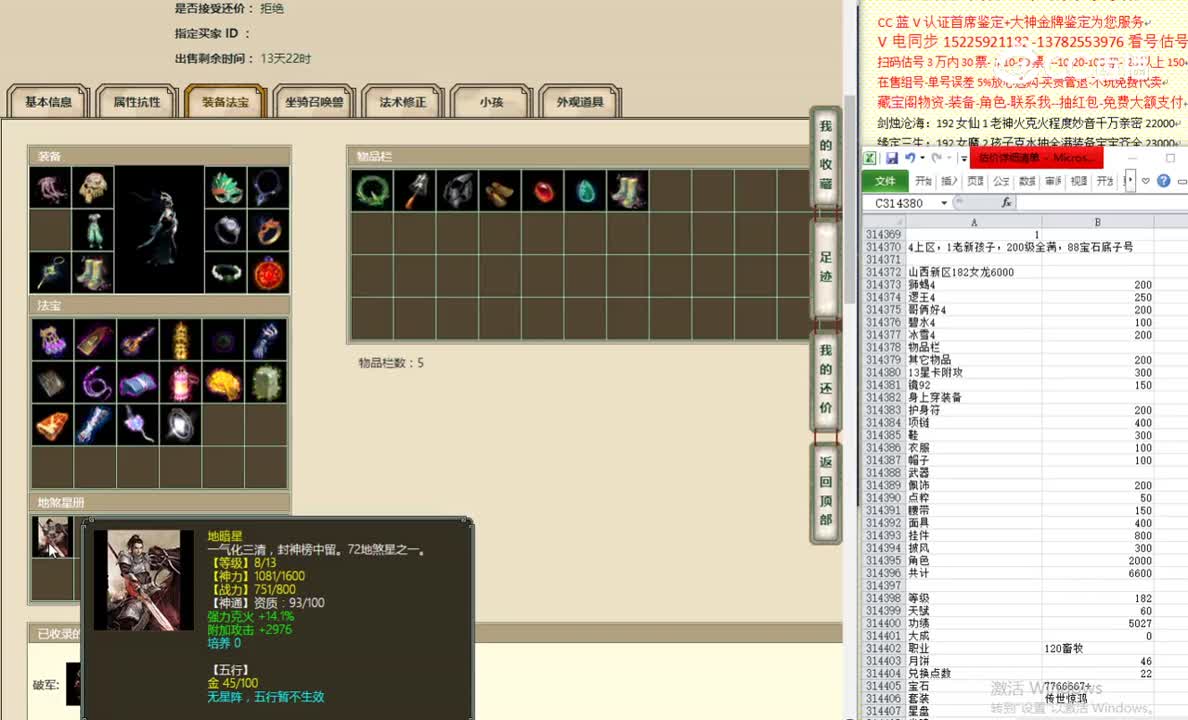Click the boots icon in 物品栏

[628, 189]
